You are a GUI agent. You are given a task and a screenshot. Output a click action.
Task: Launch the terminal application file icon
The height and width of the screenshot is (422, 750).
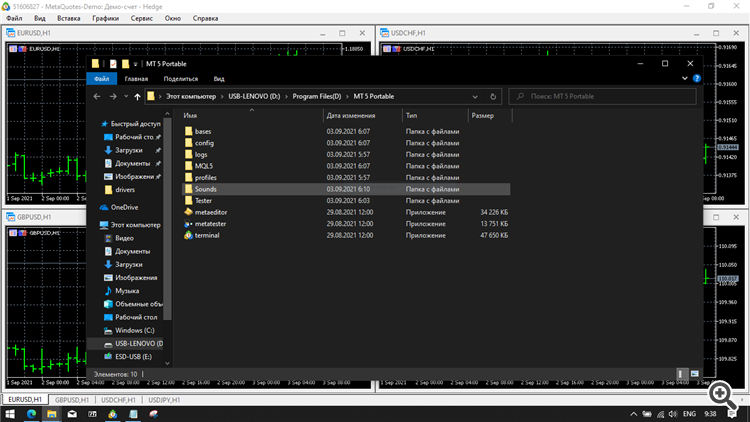click(x=188, y=235)
